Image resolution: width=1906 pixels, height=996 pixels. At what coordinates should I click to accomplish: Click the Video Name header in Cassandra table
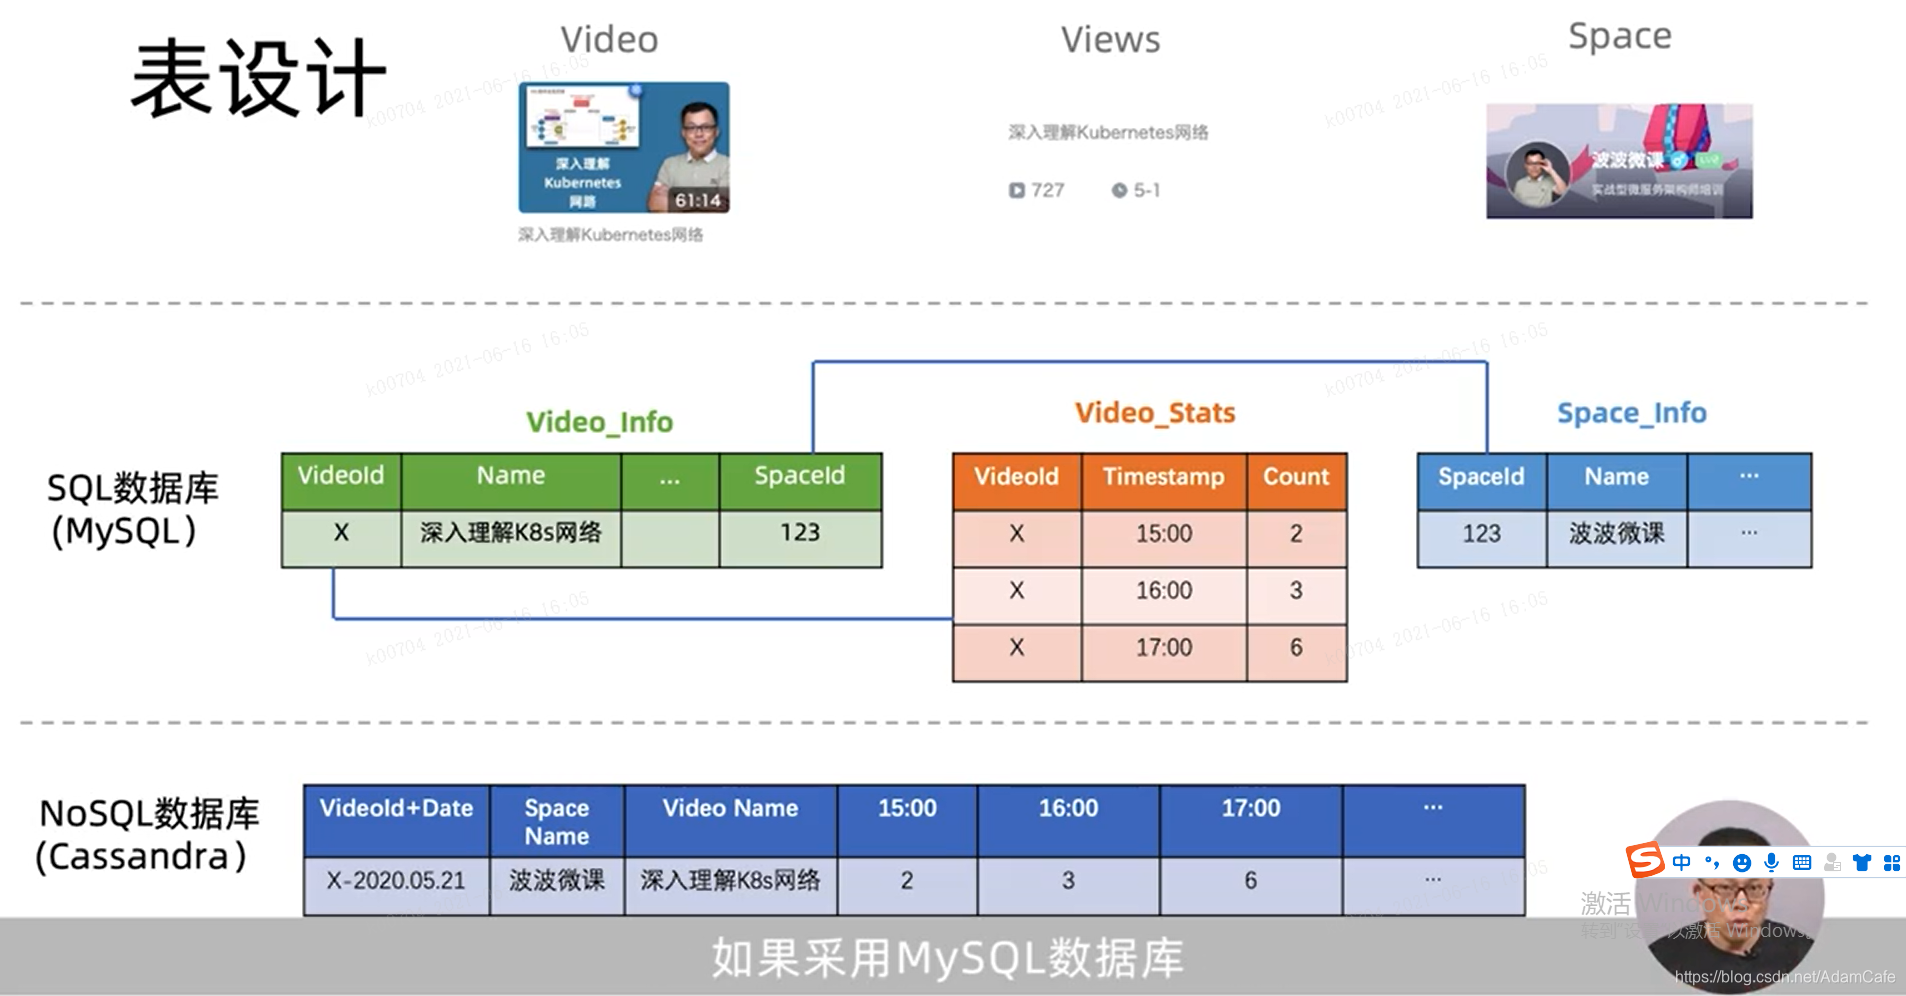[x=730, y=820]
